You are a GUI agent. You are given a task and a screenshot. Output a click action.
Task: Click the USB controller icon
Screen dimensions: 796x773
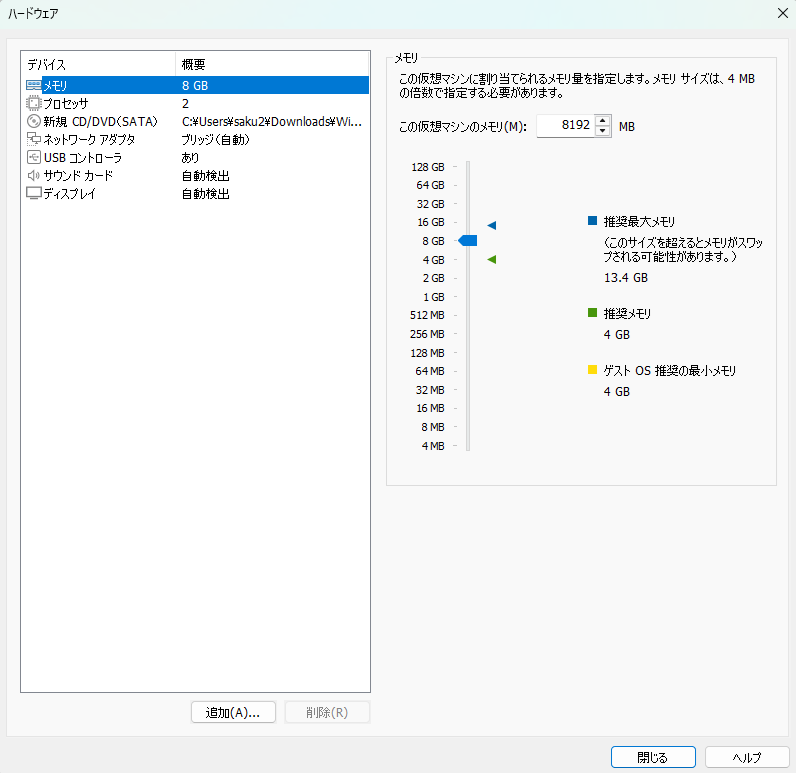[x=33, y=158]
